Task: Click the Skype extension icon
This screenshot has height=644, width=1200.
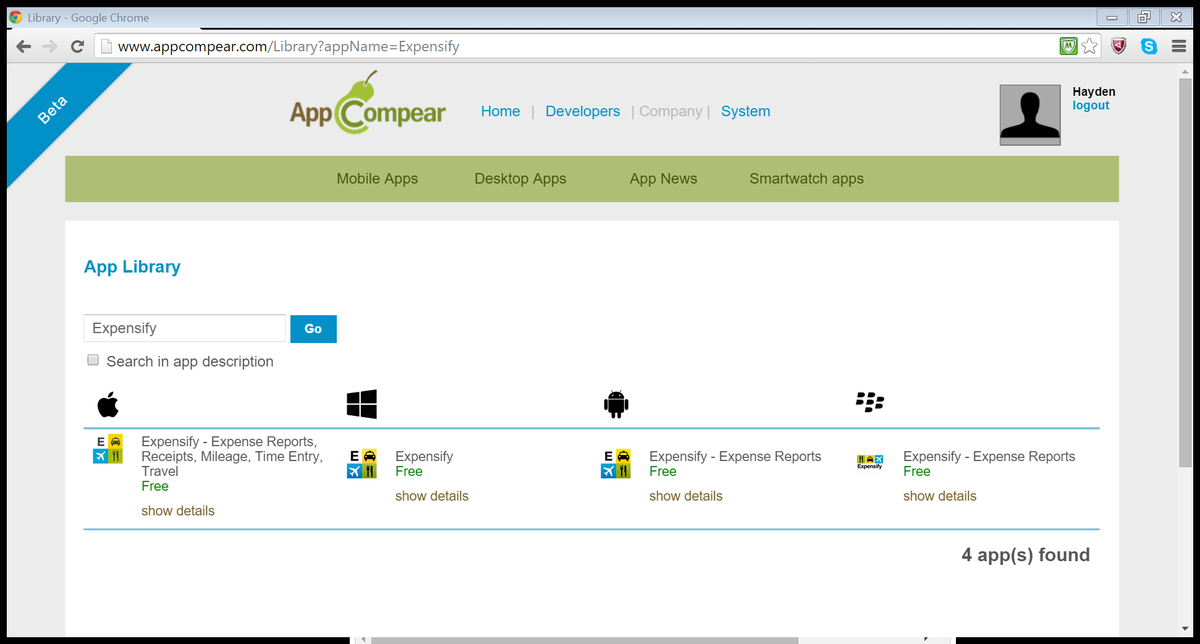Action: tap(1149, 46)
